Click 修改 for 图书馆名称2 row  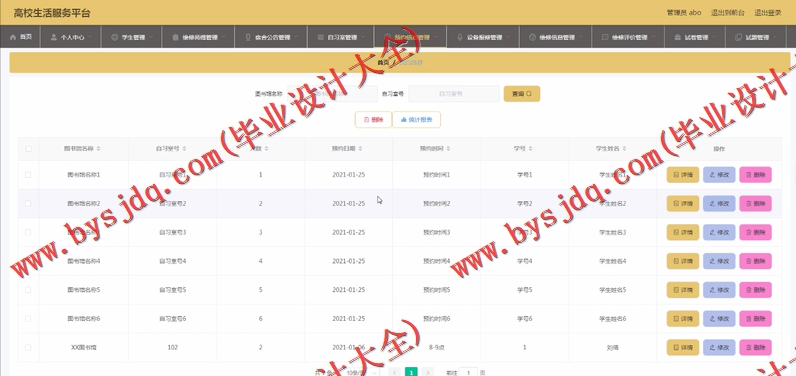click(x=719, y=203)
